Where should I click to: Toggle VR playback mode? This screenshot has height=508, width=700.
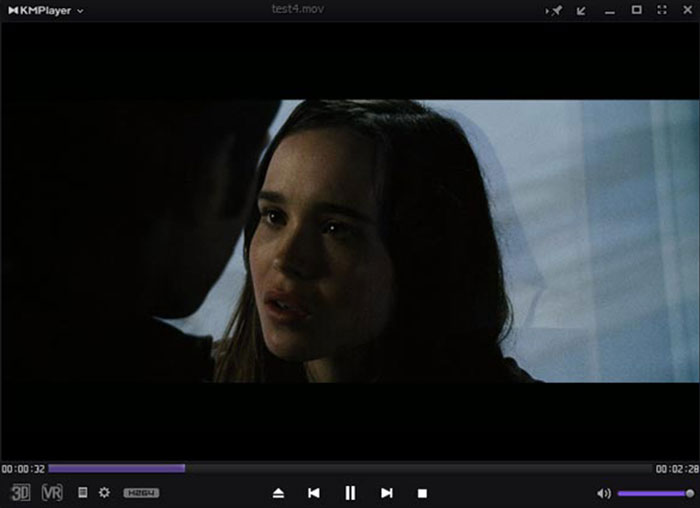52,493
